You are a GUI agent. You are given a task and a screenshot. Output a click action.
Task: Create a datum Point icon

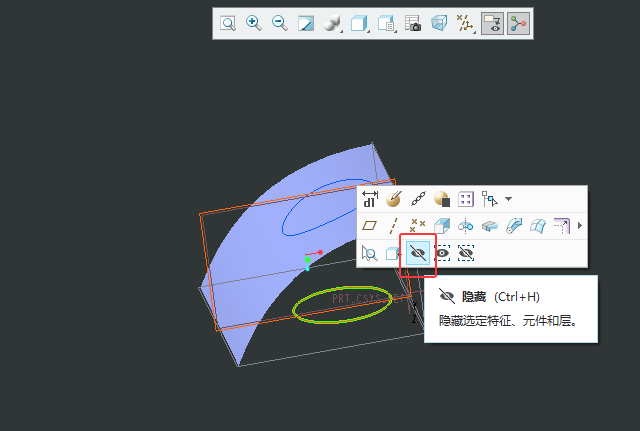[x=418, y=226]
